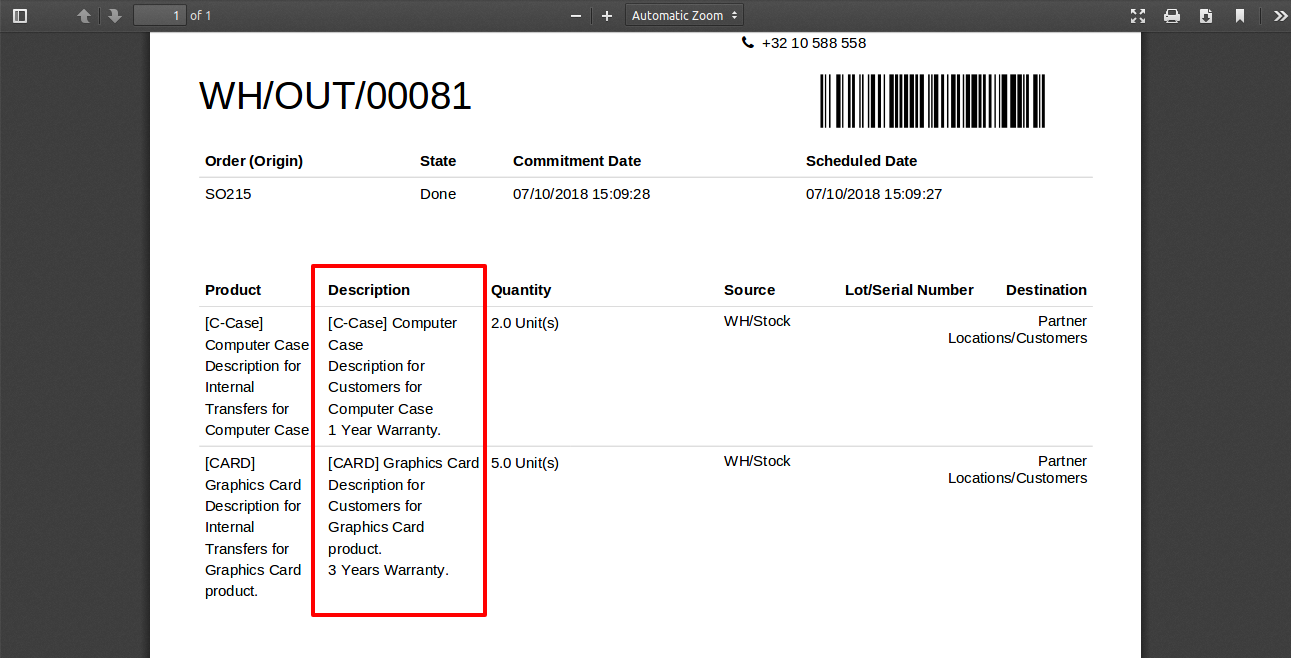Click the Lot/Serial Number header
Viewport: 1291px width, 658px height.
[x=909, y=290]
